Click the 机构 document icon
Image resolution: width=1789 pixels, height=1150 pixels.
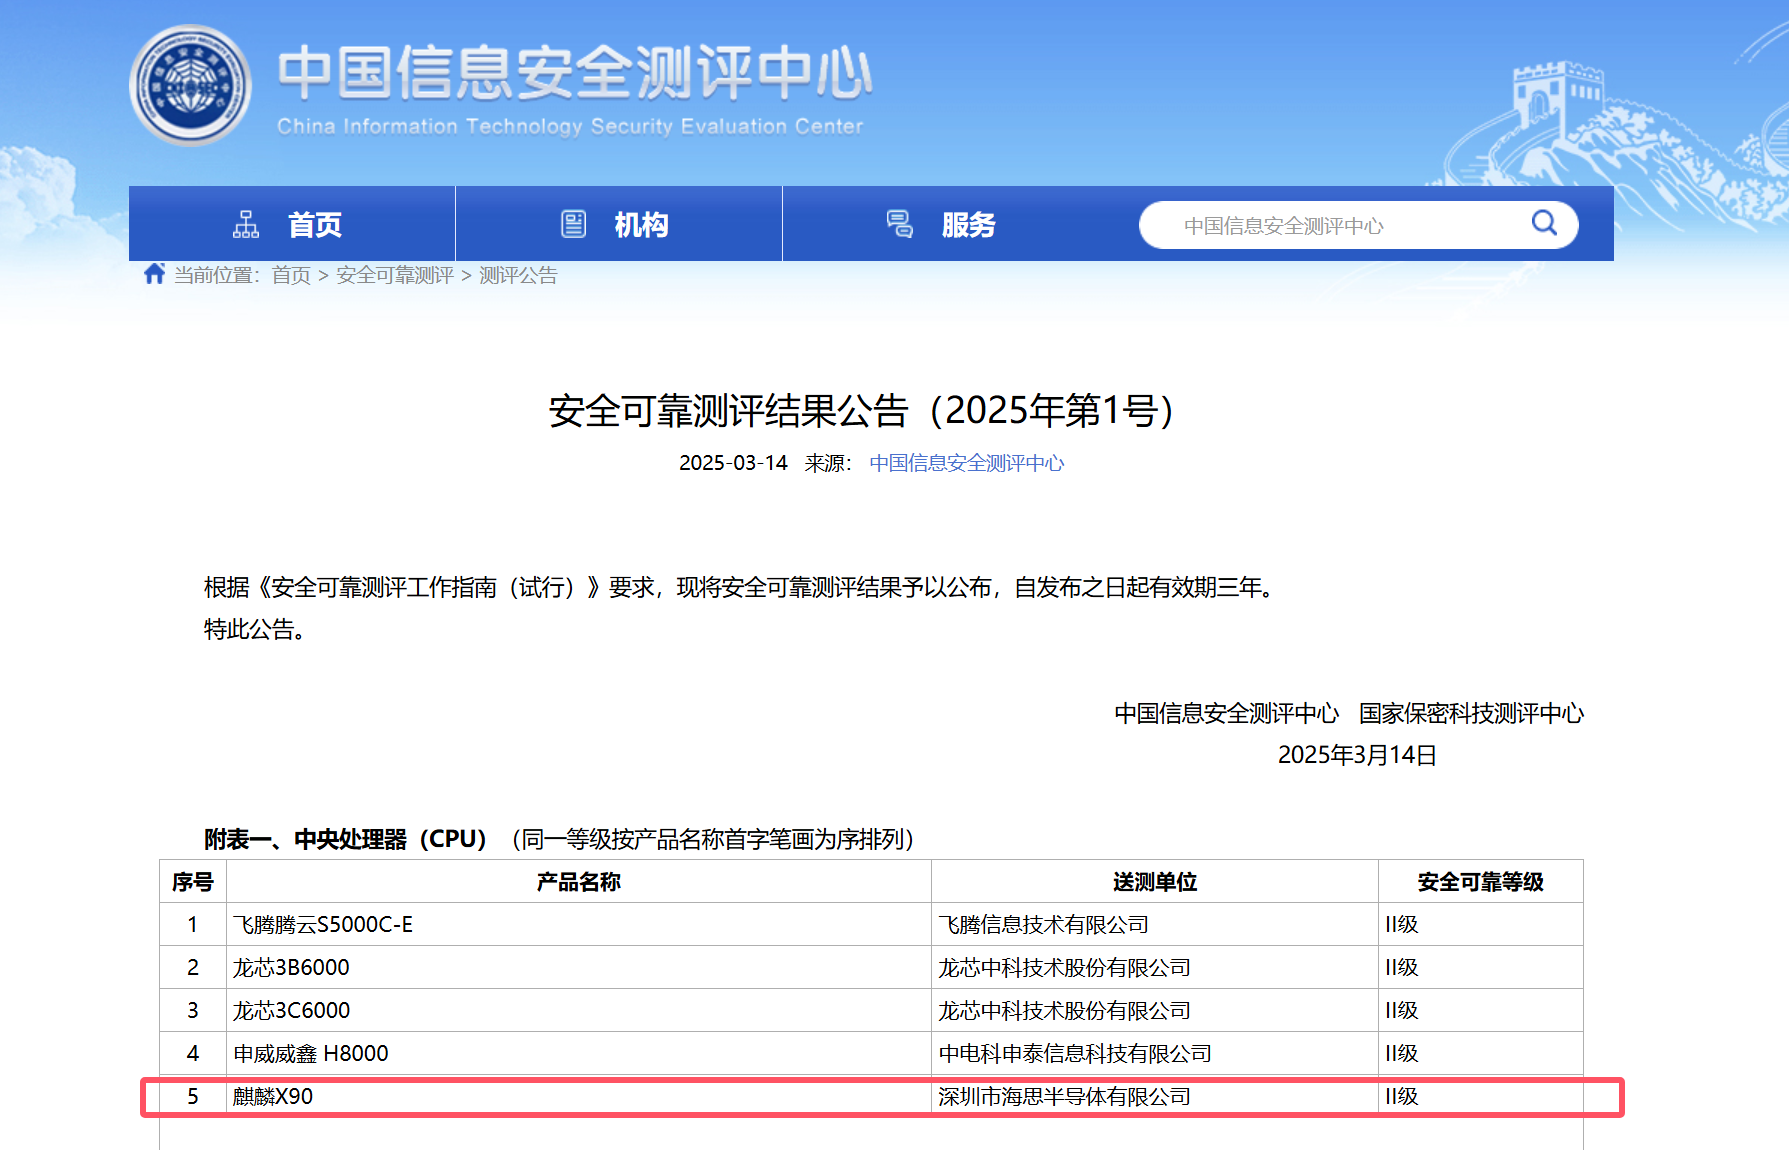pyautogui.click(x=573, y=225)
